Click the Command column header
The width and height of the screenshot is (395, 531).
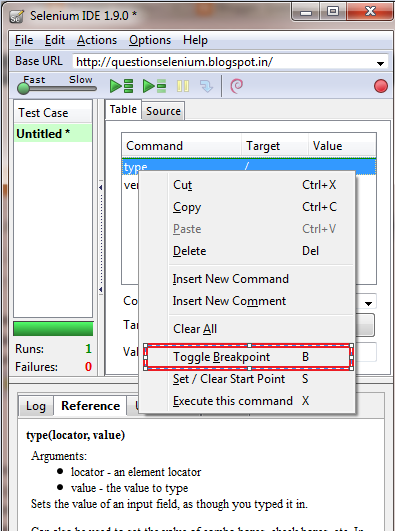click(182, 146)
